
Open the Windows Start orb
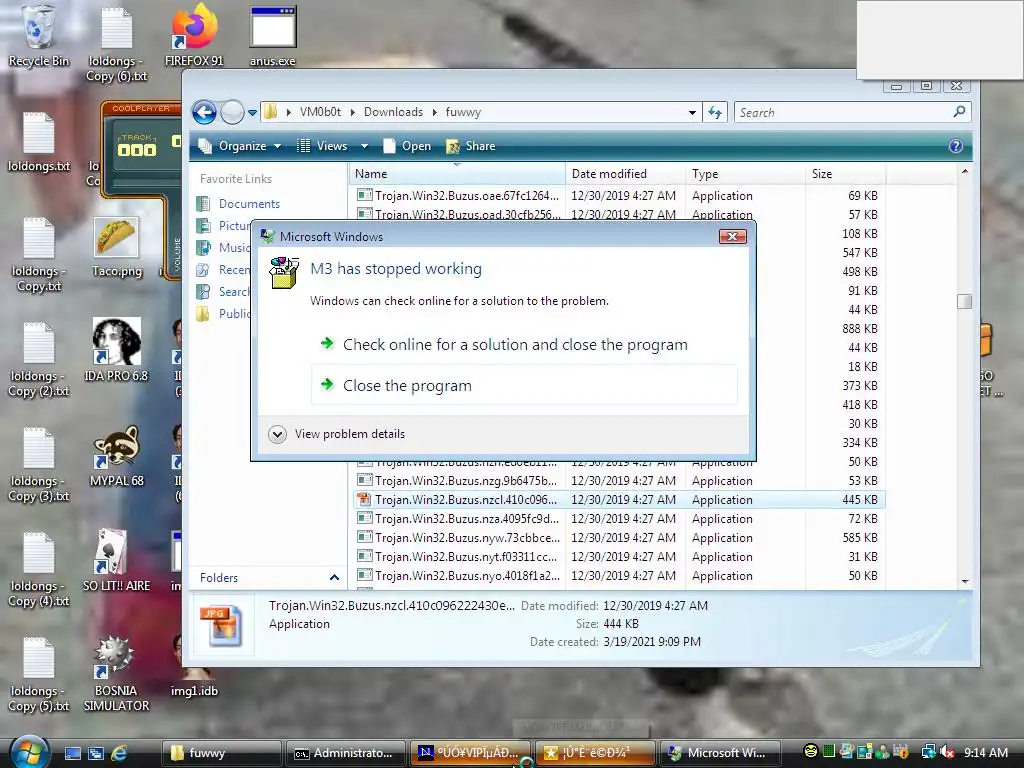[29, 752]
